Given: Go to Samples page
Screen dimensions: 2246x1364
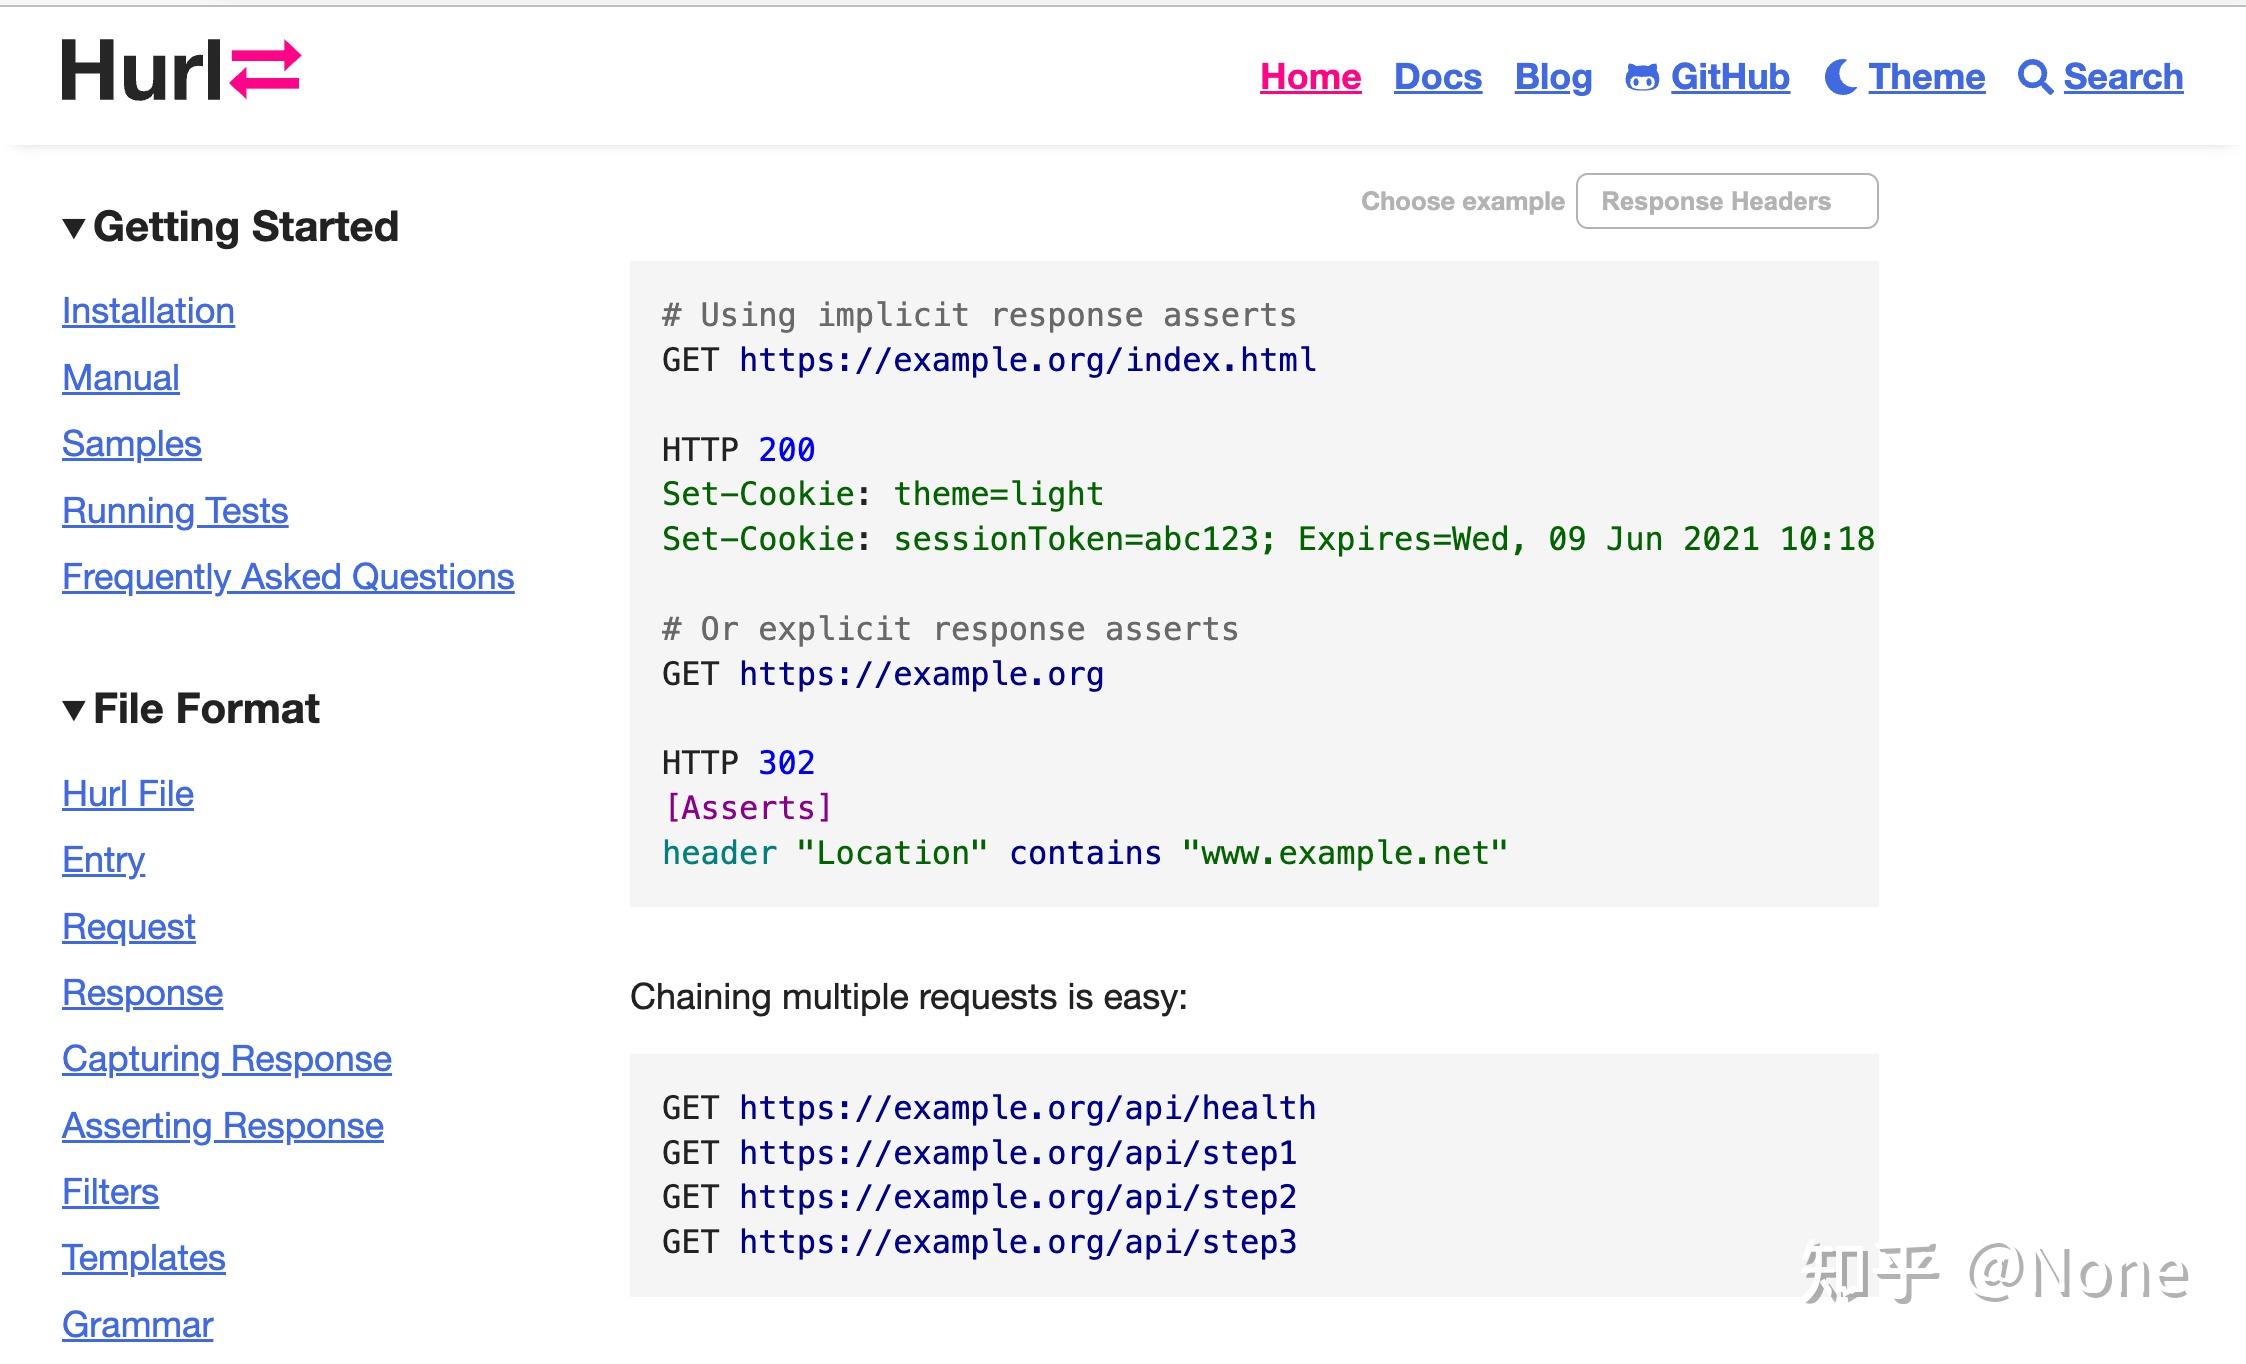Looking at the screenshot, I should coord(132,444).
